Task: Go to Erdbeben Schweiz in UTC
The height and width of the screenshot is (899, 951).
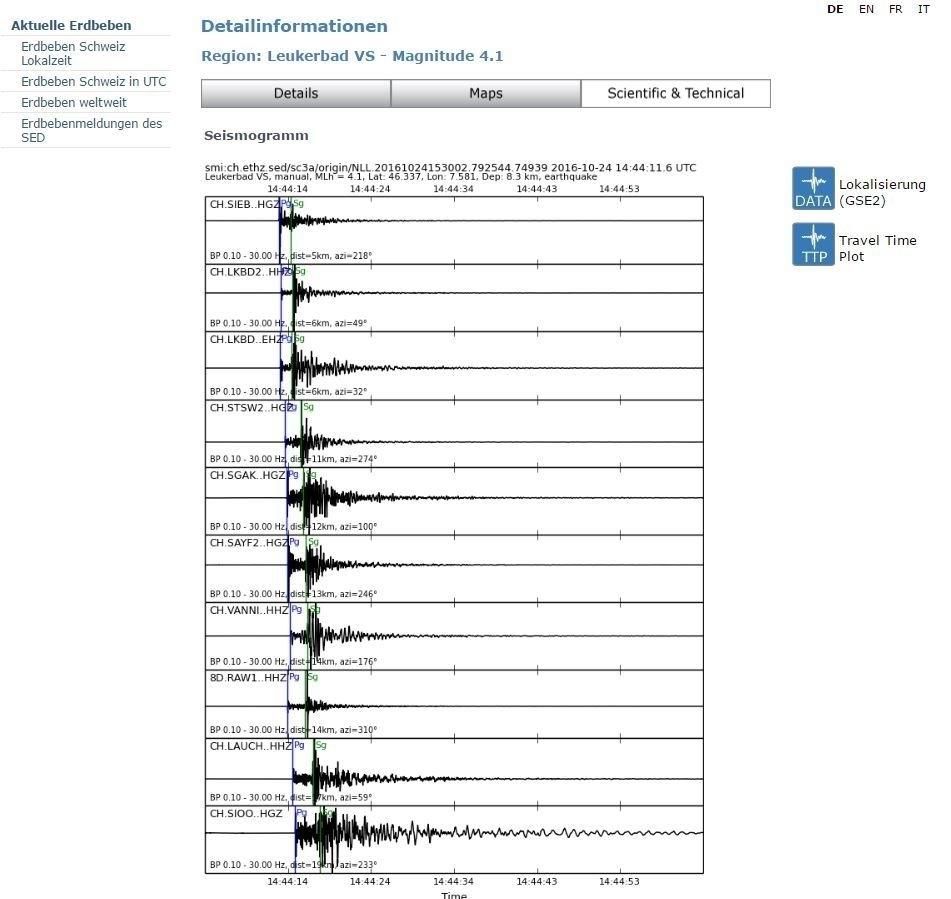Action: 94,82
